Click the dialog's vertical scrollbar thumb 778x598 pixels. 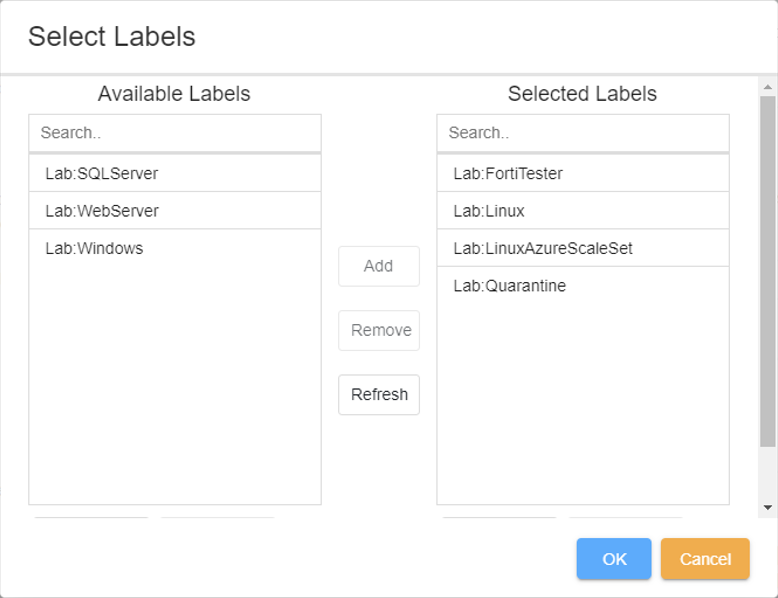tap(767, 270)
